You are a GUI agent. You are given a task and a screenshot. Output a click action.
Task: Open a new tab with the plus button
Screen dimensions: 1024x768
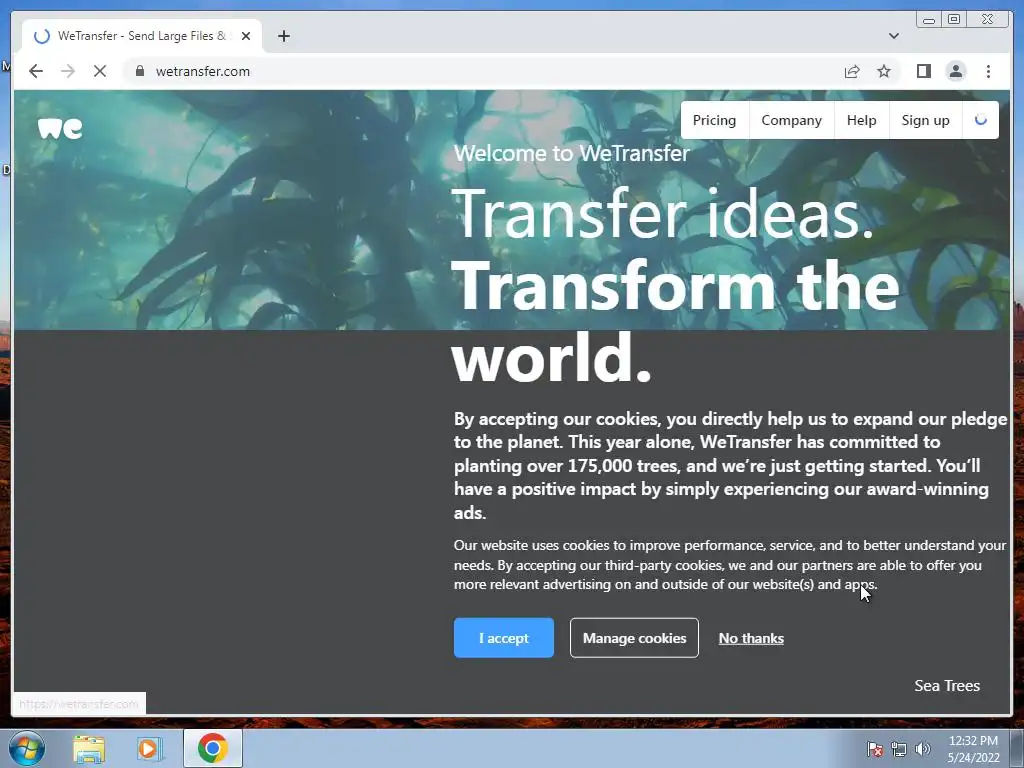coord(283,36)
